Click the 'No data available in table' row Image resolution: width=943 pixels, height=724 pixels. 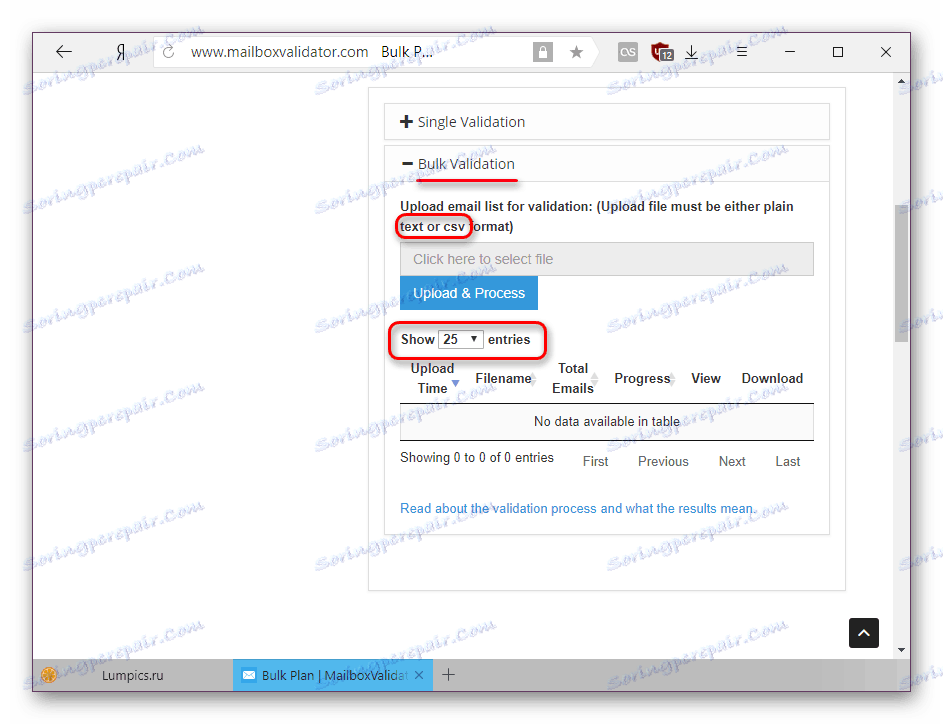(x=607, y=422)
